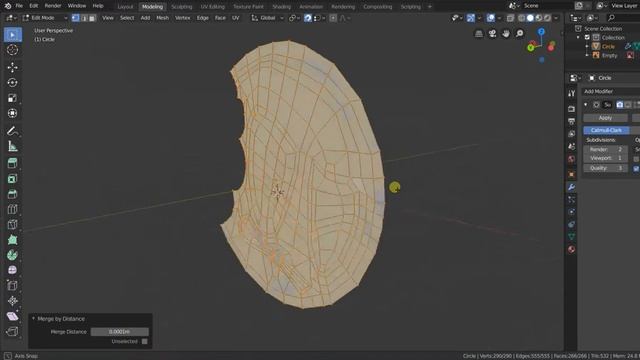Select the Inset Faces tool
The image size is (640, 360).
[12, 179]
